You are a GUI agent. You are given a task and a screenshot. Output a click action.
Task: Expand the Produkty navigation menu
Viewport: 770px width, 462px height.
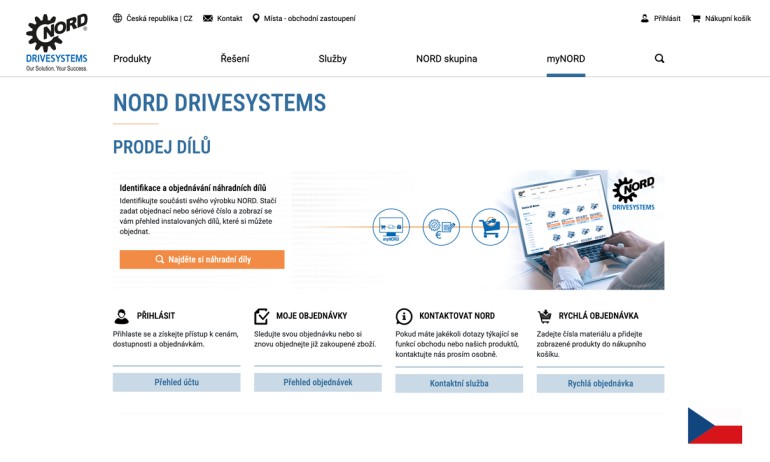(132, 59)
